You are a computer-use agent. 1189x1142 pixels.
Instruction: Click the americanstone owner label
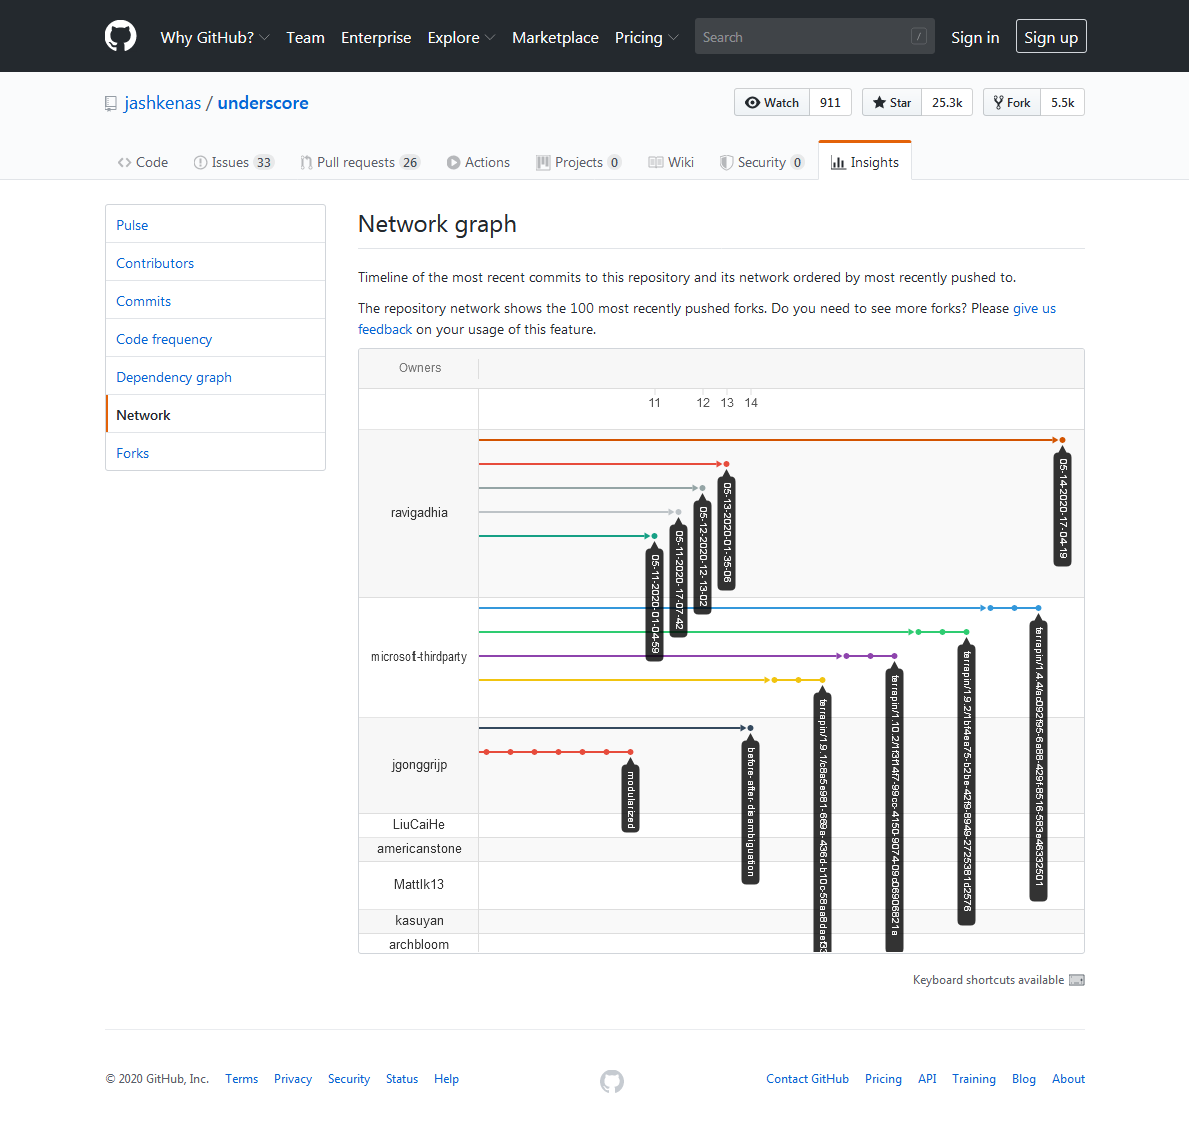pos(419,849)
